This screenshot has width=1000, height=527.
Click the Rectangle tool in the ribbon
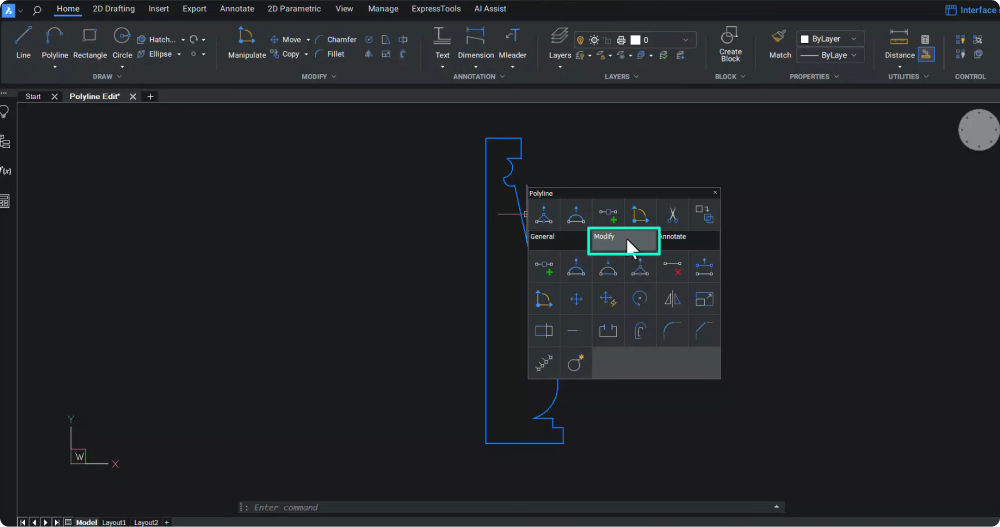point(90,42)
